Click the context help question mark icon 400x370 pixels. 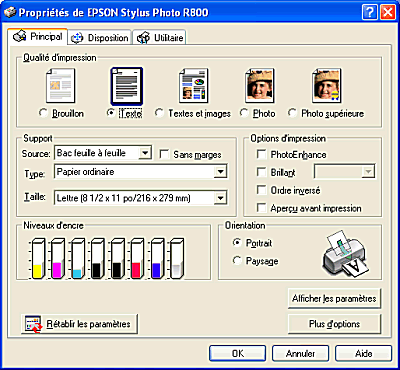click(369, 13)
